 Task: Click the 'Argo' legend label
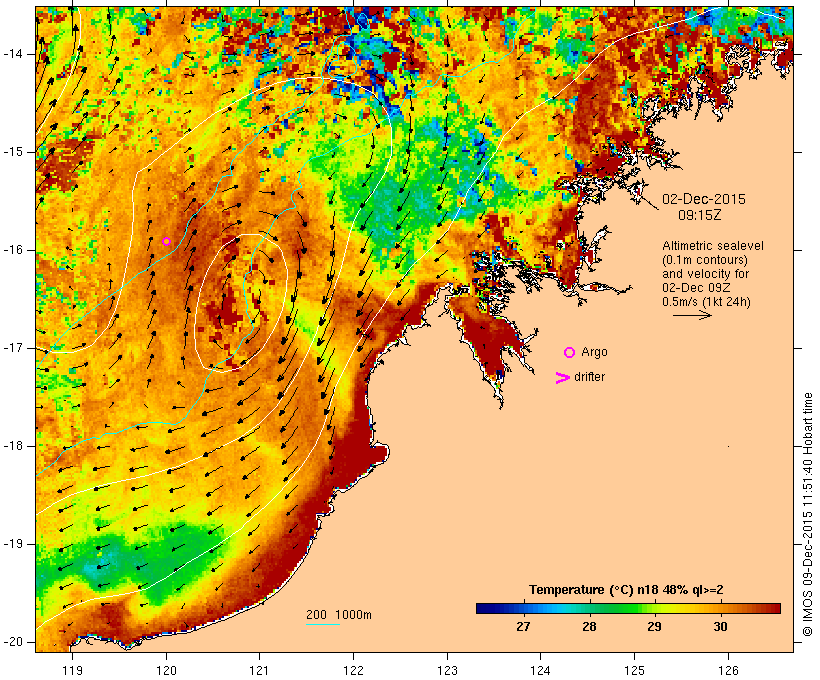click(595, 352)
